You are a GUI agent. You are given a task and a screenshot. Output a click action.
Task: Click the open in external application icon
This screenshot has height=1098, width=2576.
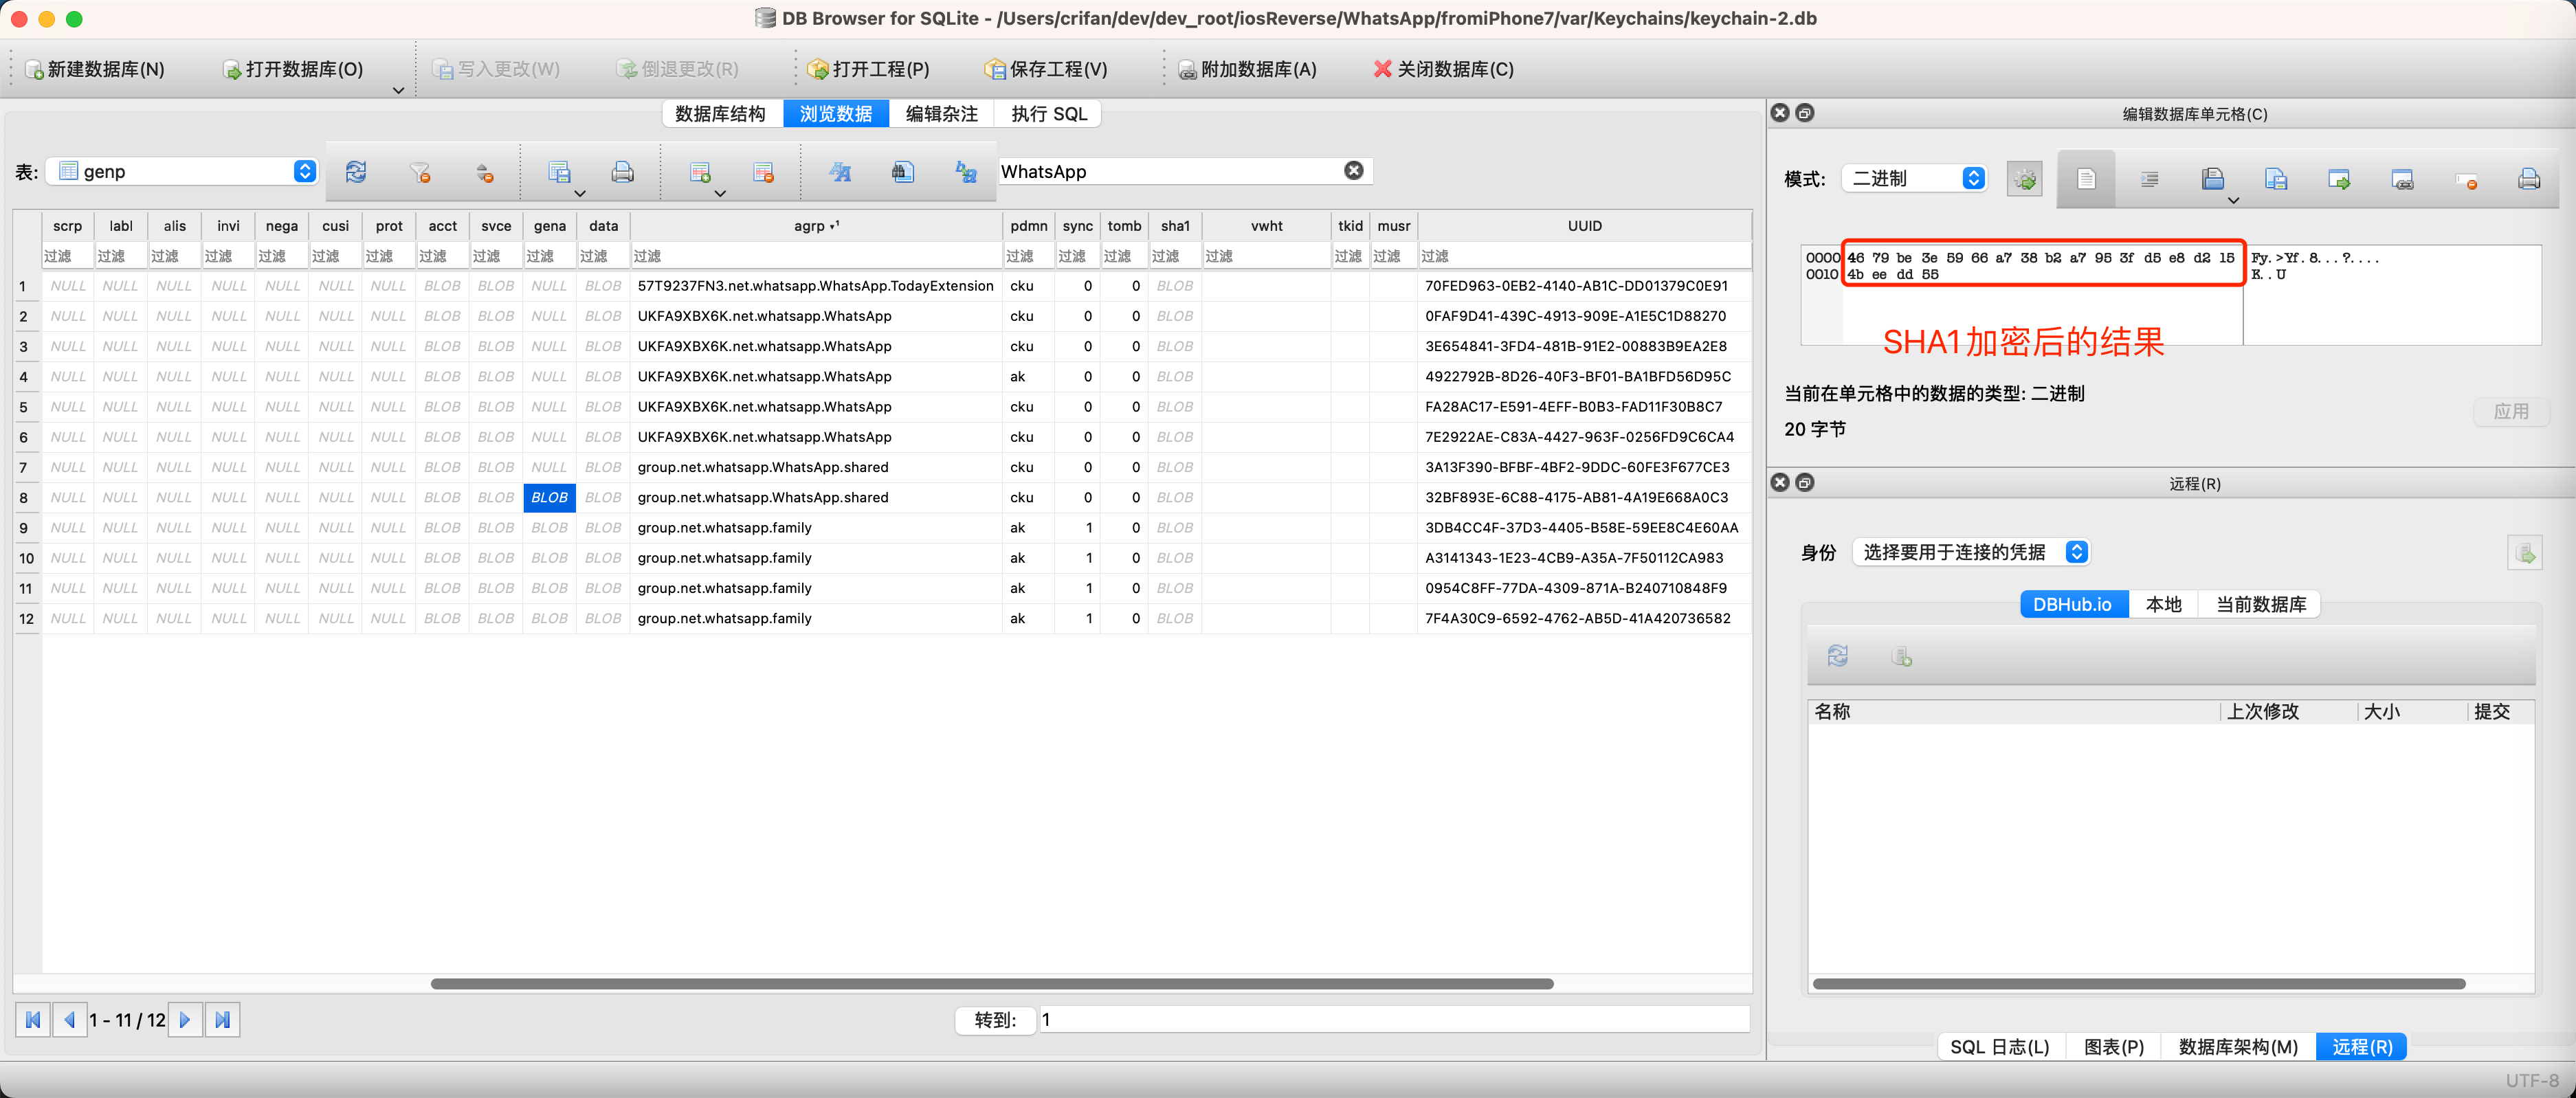(x=2339, y=179)
